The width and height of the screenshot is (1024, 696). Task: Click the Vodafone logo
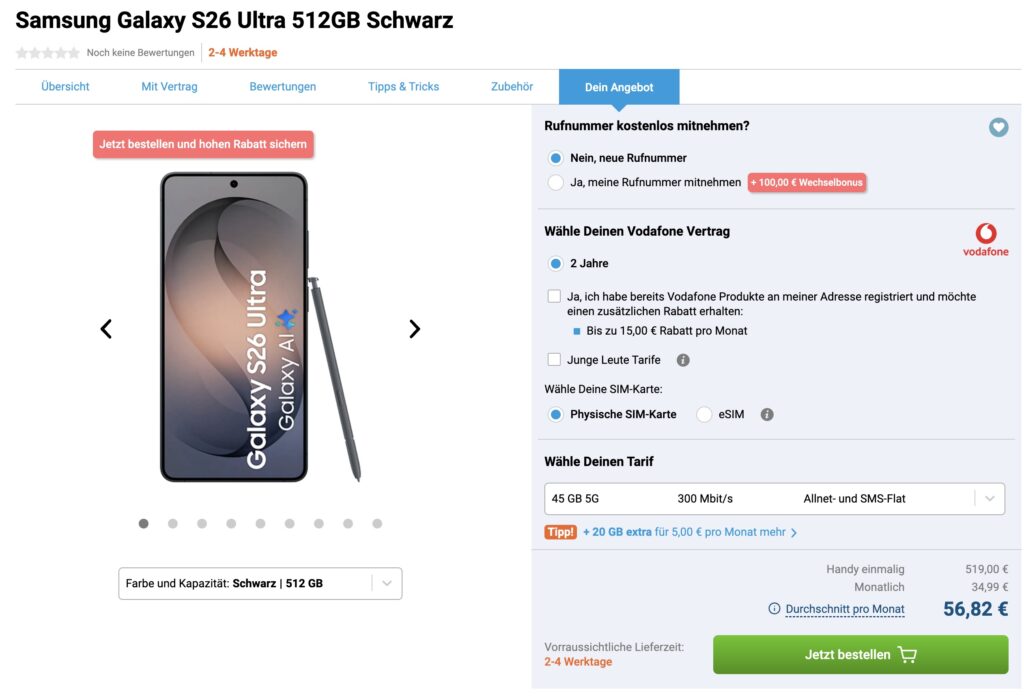click(985, 240)
